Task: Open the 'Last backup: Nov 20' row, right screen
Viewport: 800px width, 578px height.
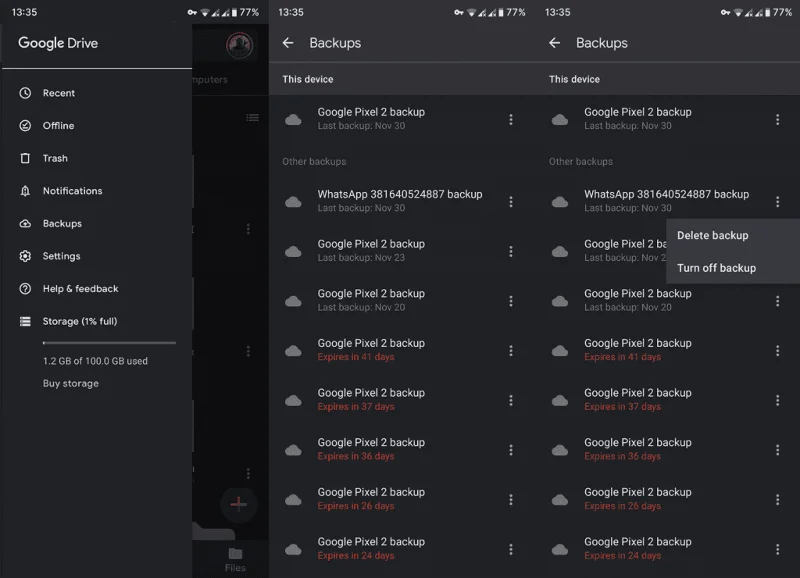Action: point(668,300)
